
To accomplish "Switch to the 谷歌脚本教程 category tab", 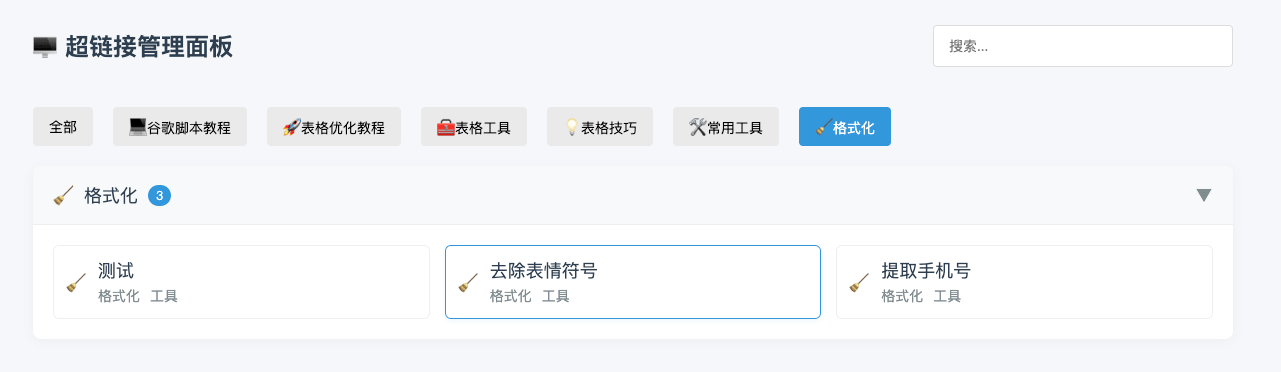I will [180, 127].
